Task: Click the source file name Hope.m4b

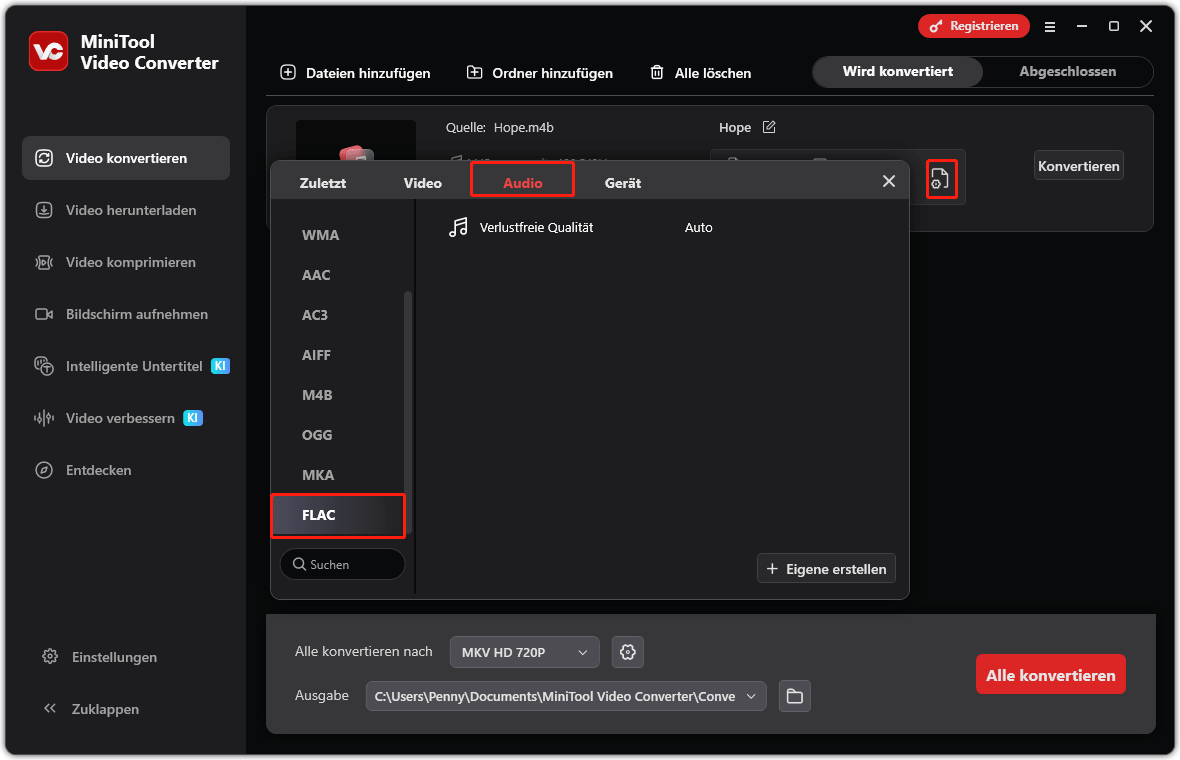Action: click(524, 128)
